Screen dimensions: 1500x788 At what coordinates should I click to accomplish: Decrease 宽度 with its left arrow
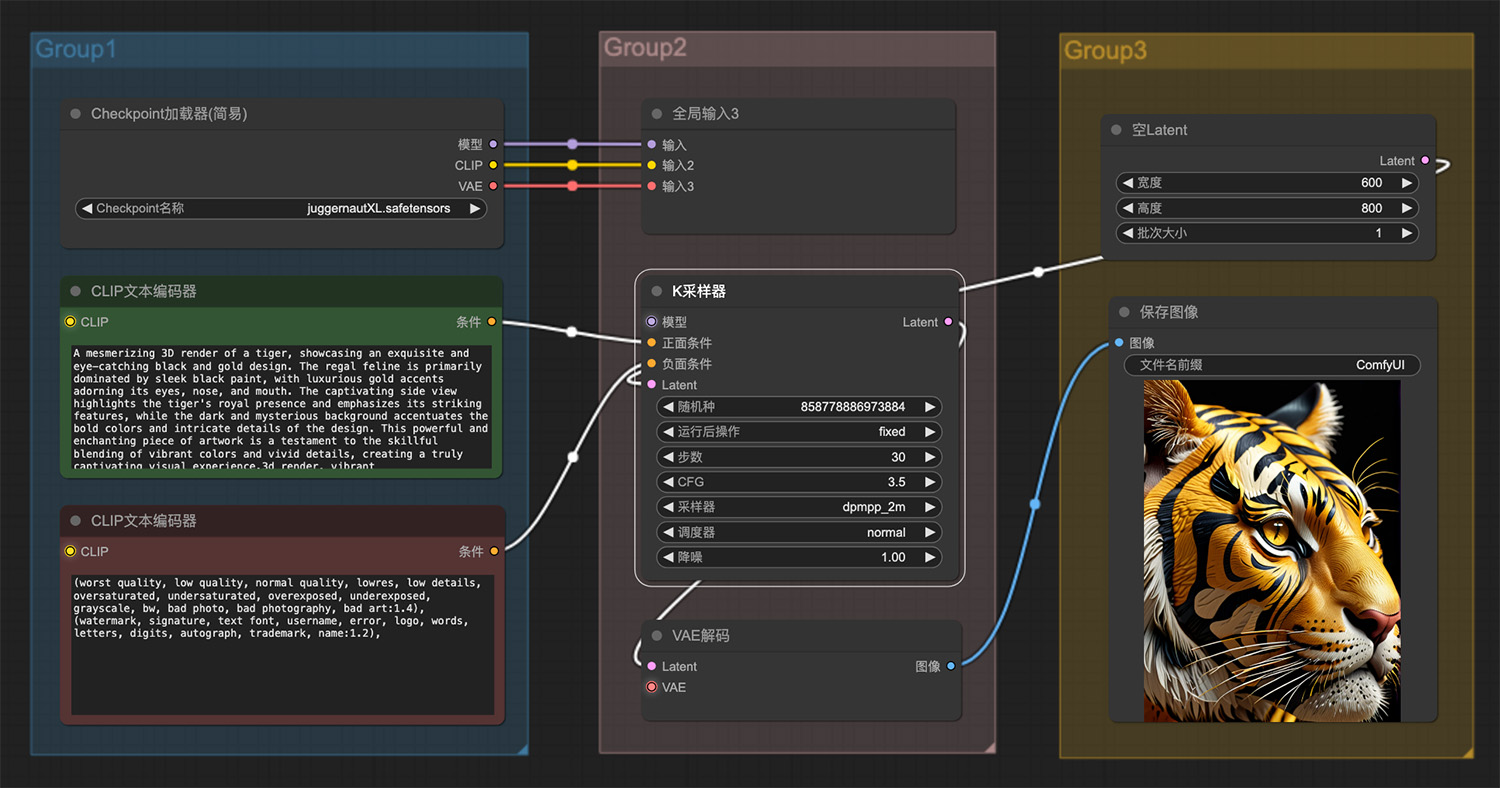(x=1127, y=183)
